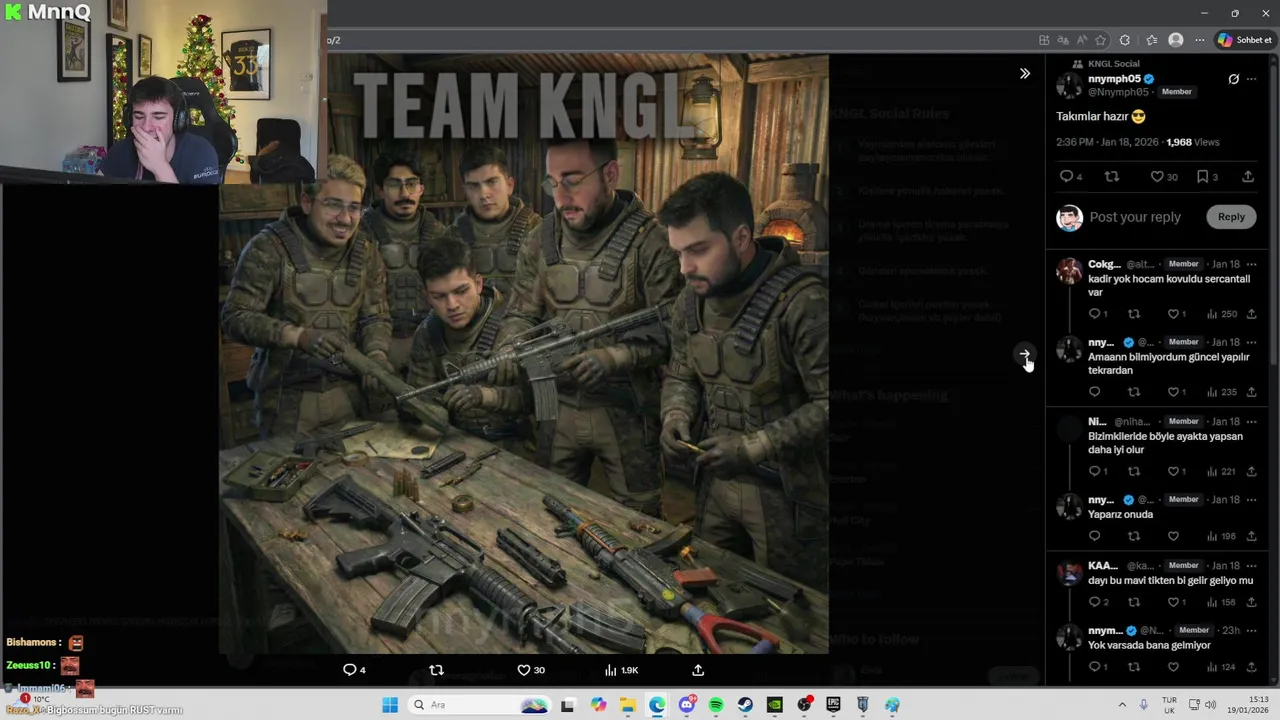The height and width of the screenshot is (720, 1280).
Task: Repost the 'Yok varsada bana gelmiyor' reply
Action: click(x=1134, y=667)
